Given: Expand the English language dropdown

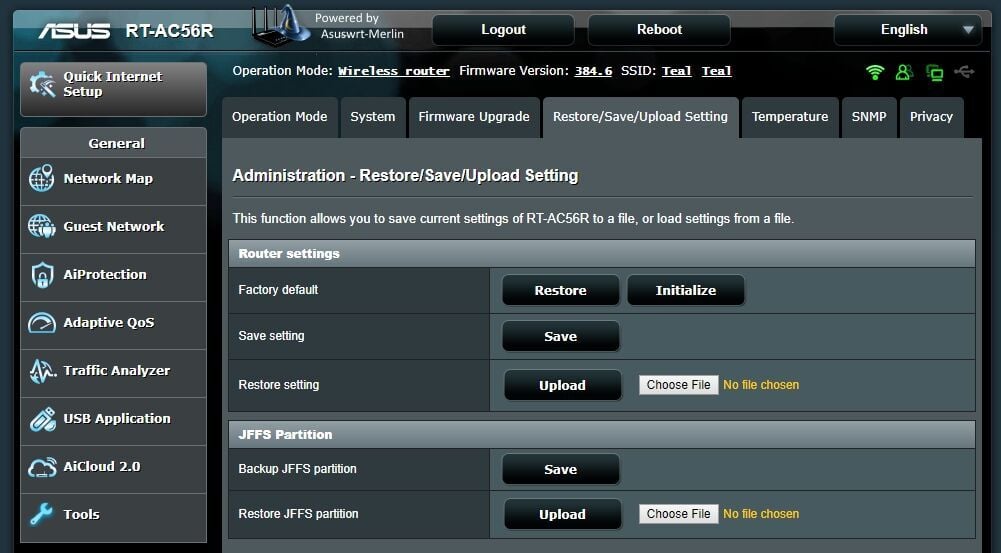Looking at the screenshot, I should (907, 30).
